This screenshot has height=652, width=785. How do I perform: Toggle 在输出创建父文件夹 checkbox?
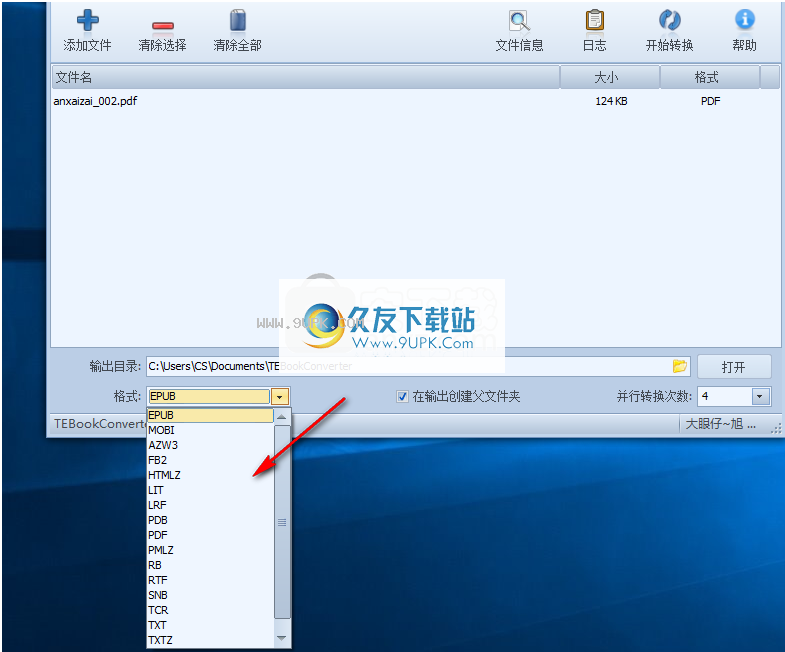[402, 397]
